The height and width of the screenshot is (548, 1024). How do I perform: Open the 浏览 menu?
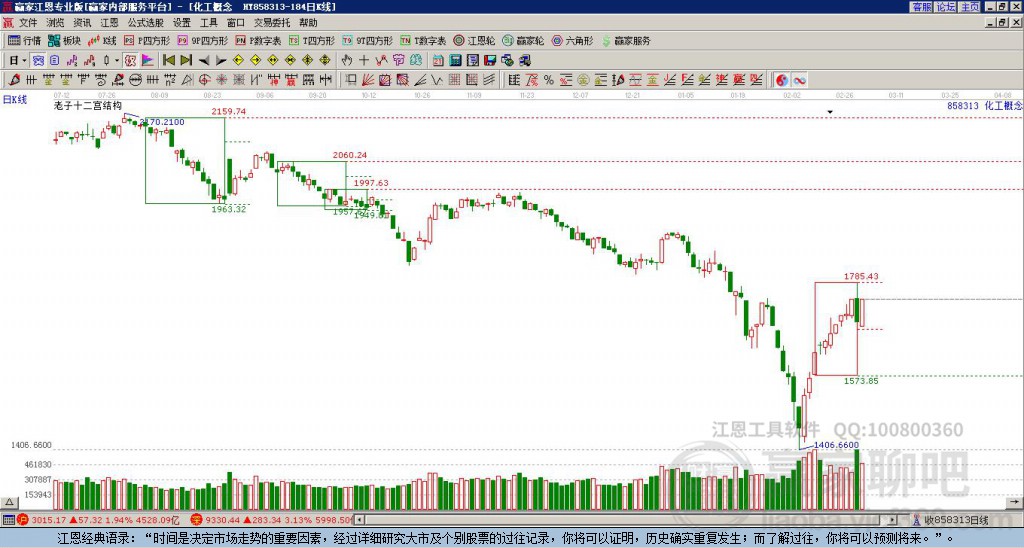[x=55, y=23]
